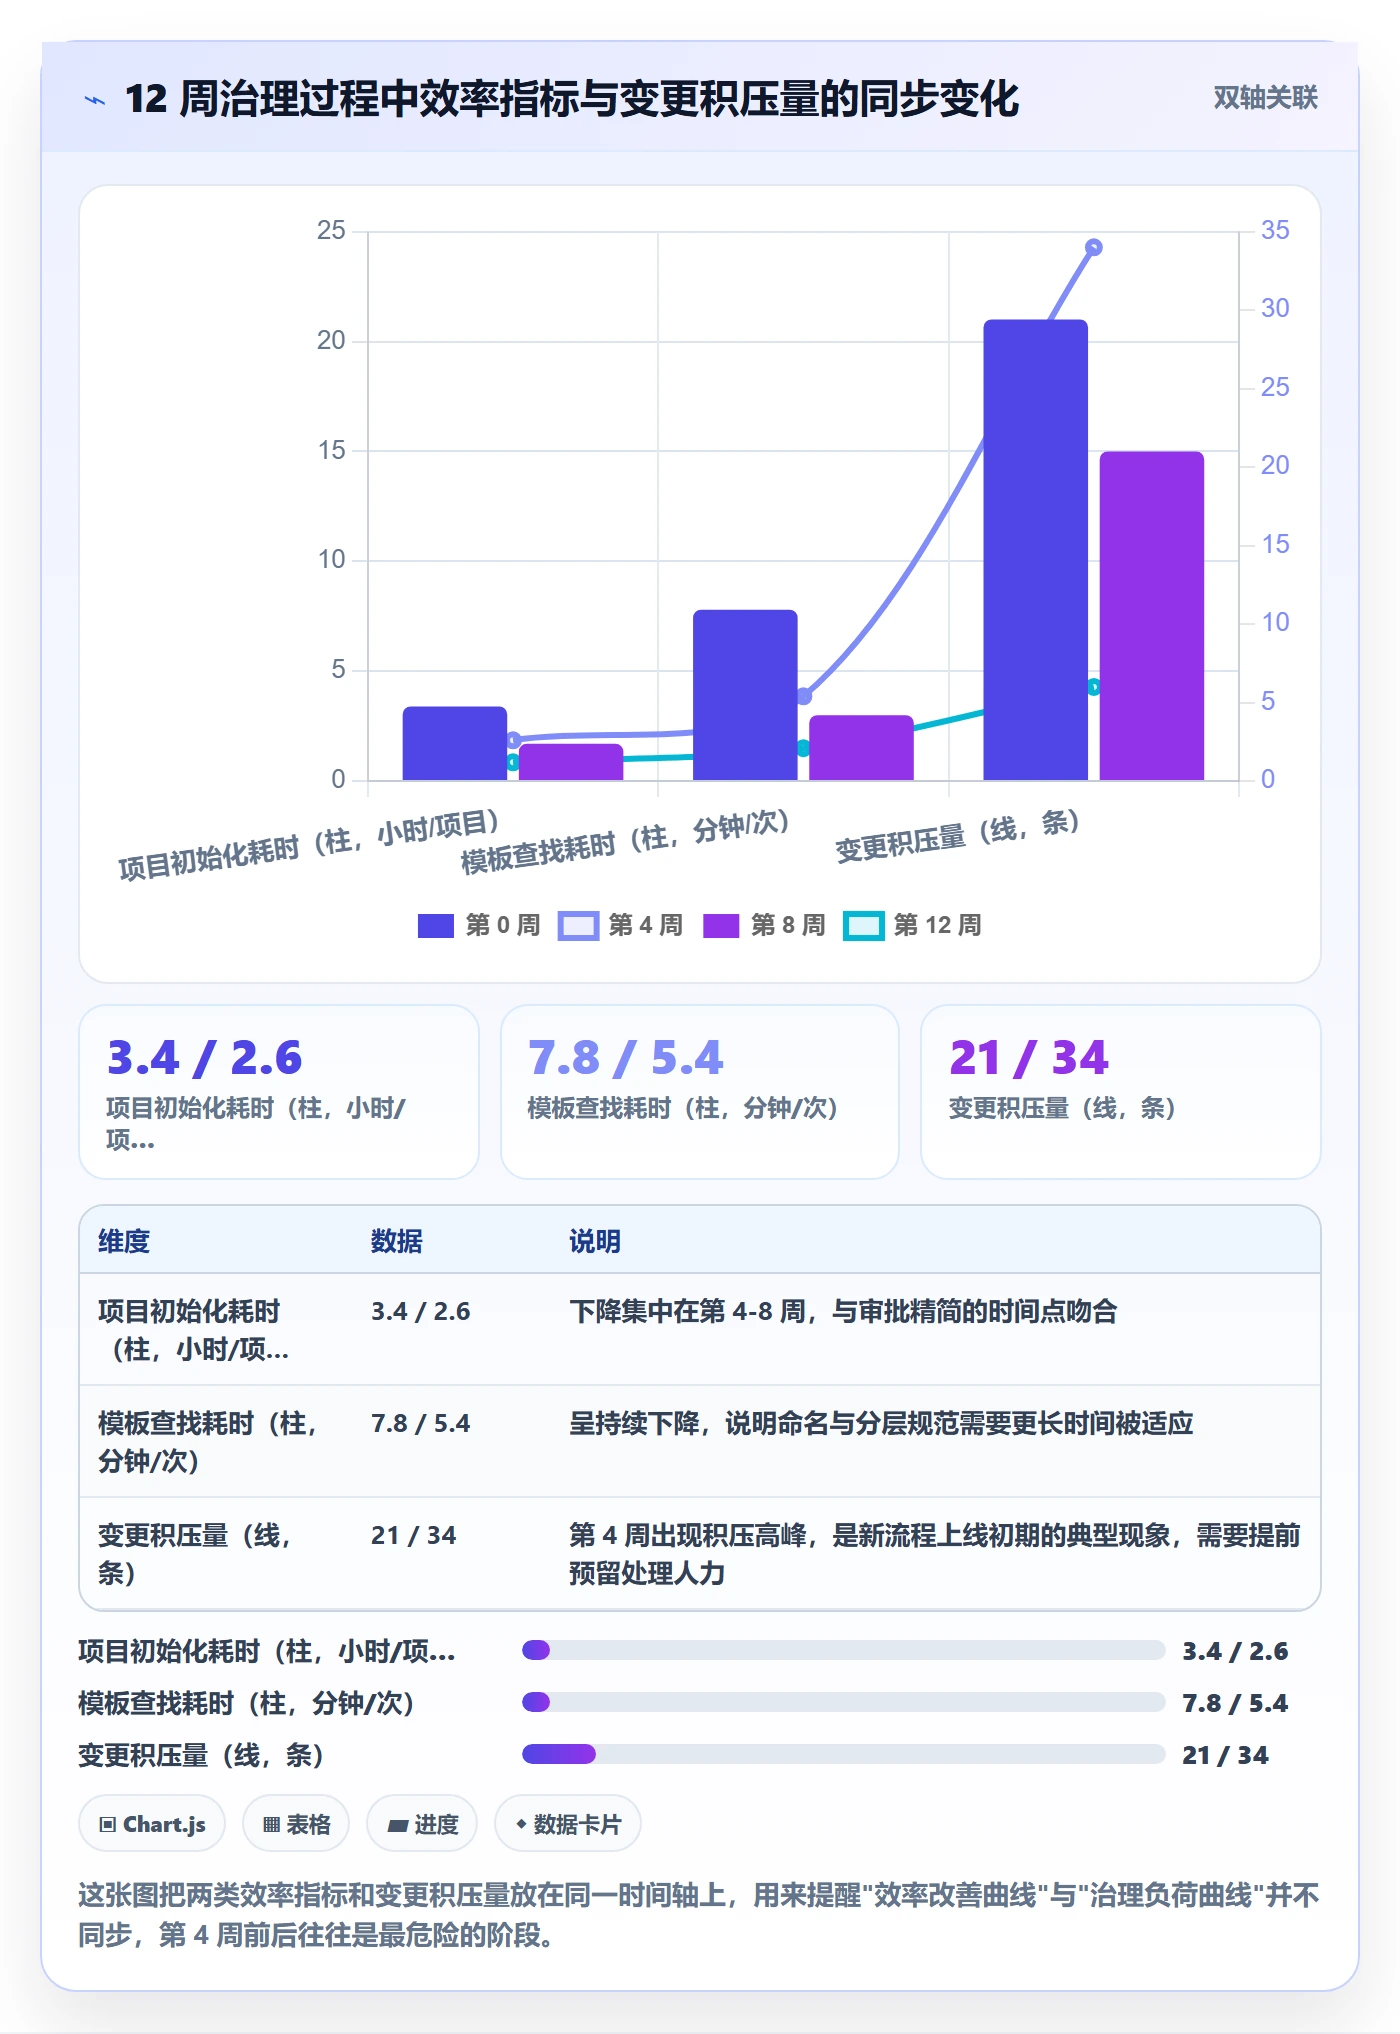Image resolution: width=1400 pixels, height=2034 pixels.
Task: Toggle the 第 12 周 legend swatch
Action: point(864,925)
